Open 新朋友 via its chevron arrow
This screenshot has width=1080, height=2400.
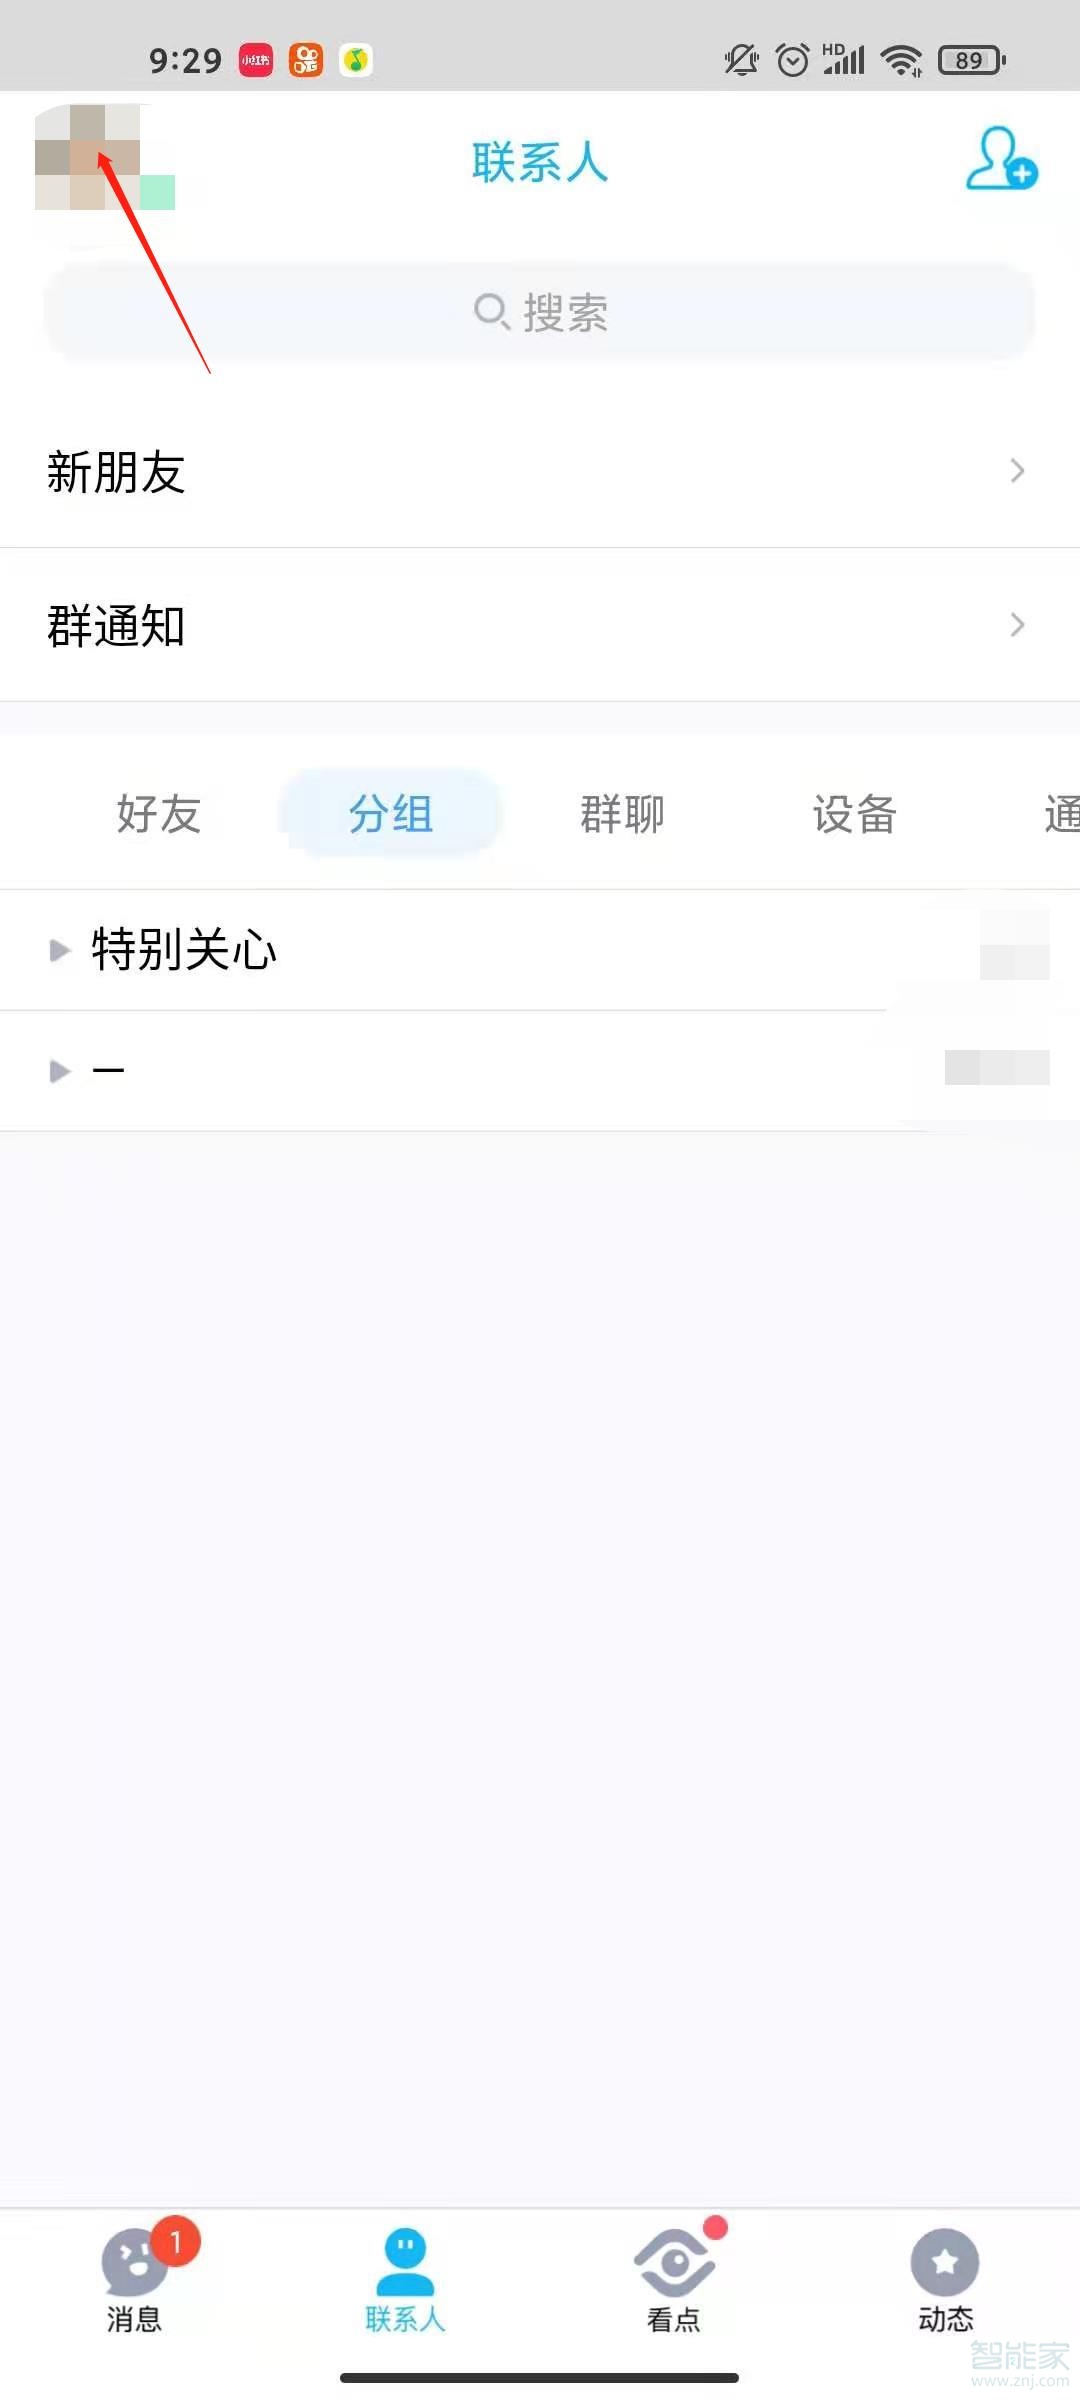pyautogui.click(x=1017, y=470)
